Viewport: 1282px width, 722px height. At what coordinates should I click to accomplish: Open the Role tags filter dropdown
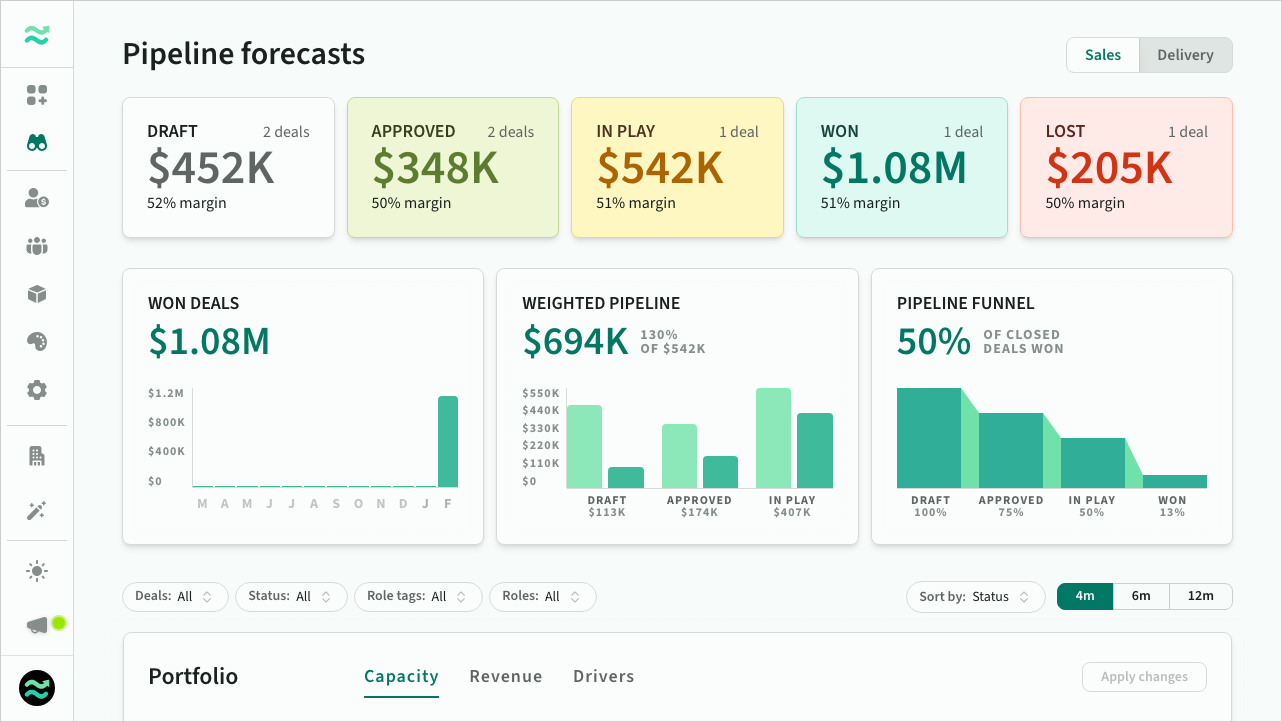[417, 597]
